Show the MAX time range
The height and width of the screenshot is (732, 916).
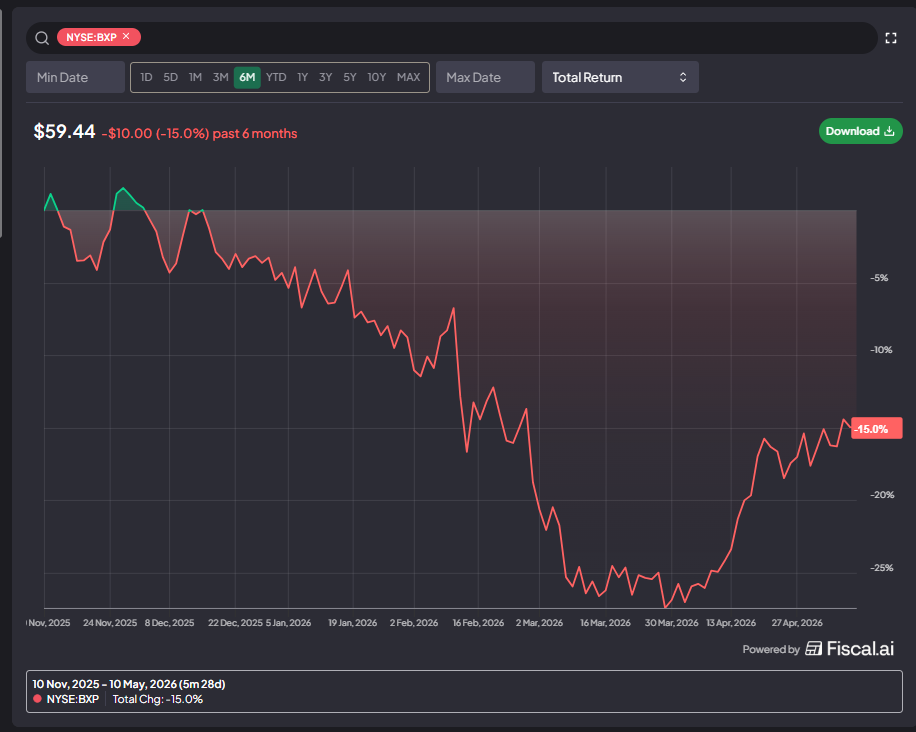click(x=408, y=77)
